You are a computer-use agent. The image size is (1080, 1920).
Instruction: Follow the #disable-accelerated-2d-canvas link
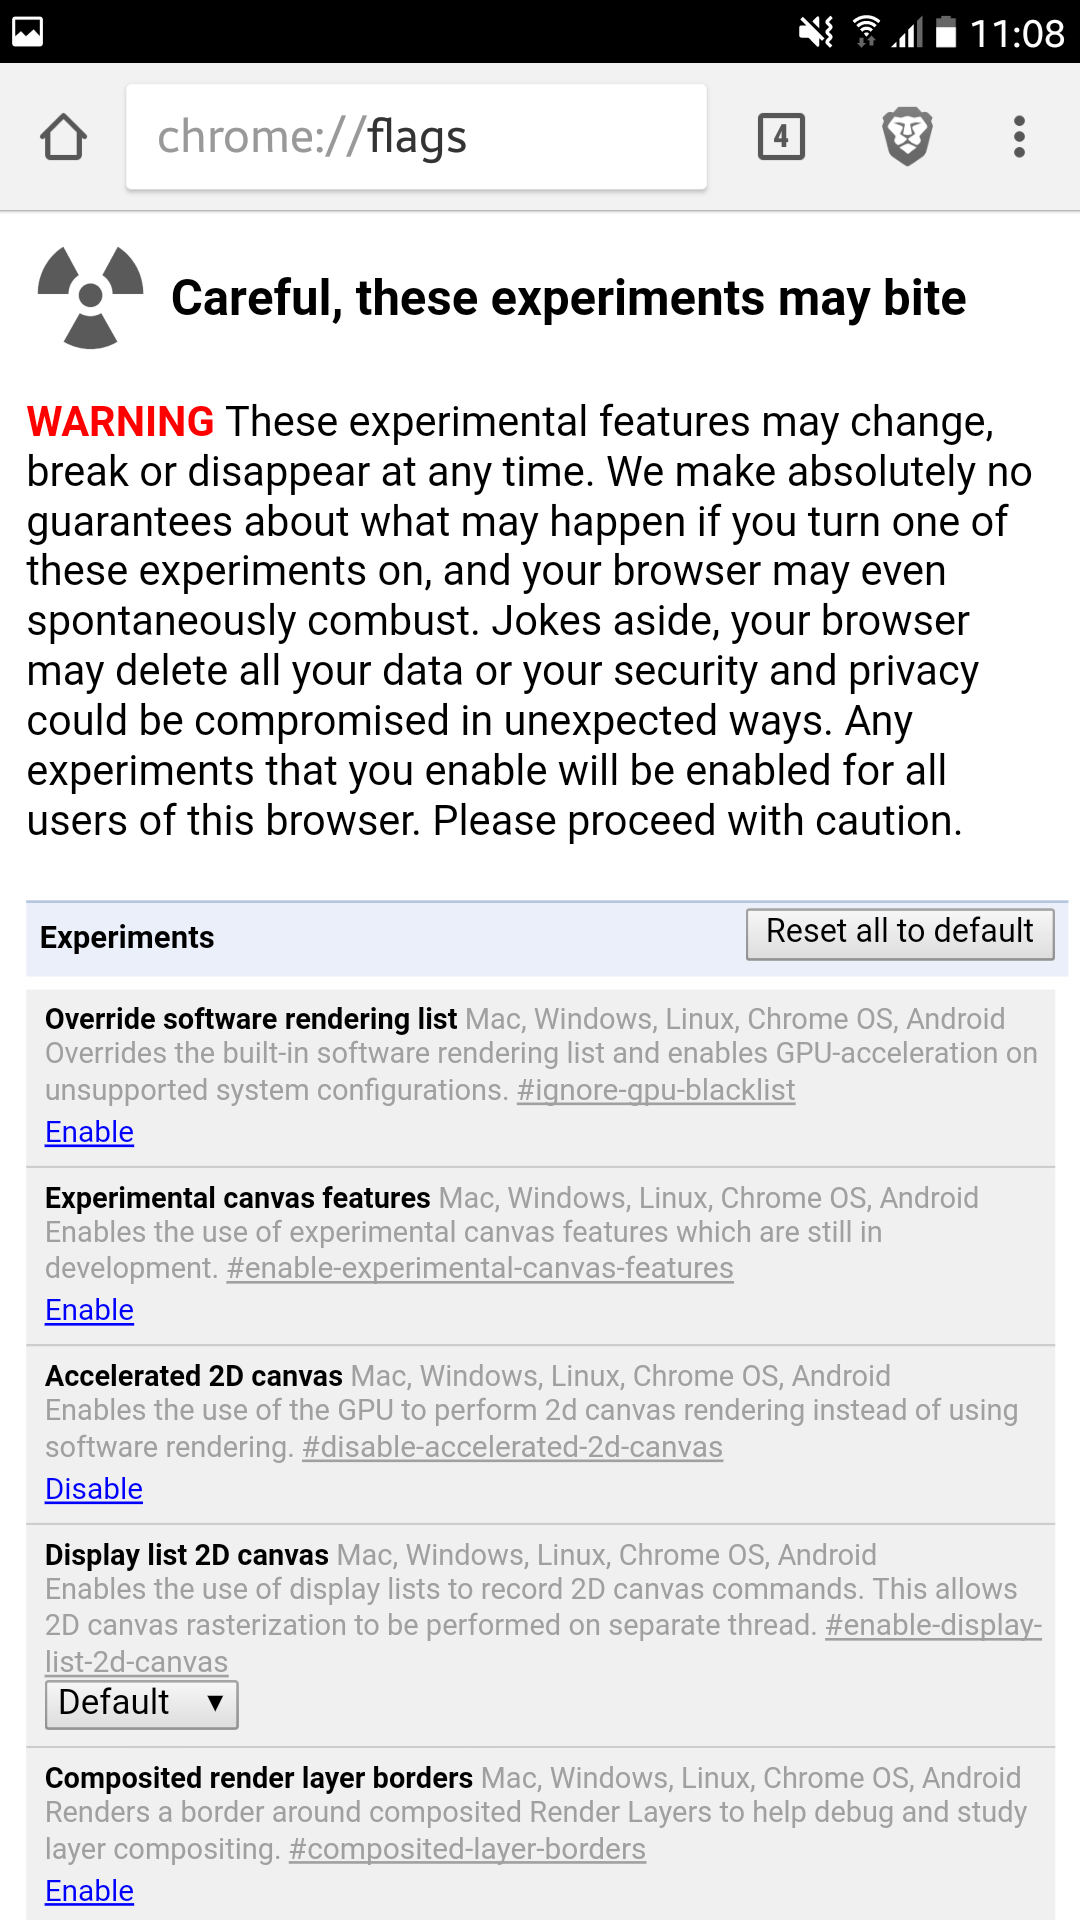point(512,1447)
